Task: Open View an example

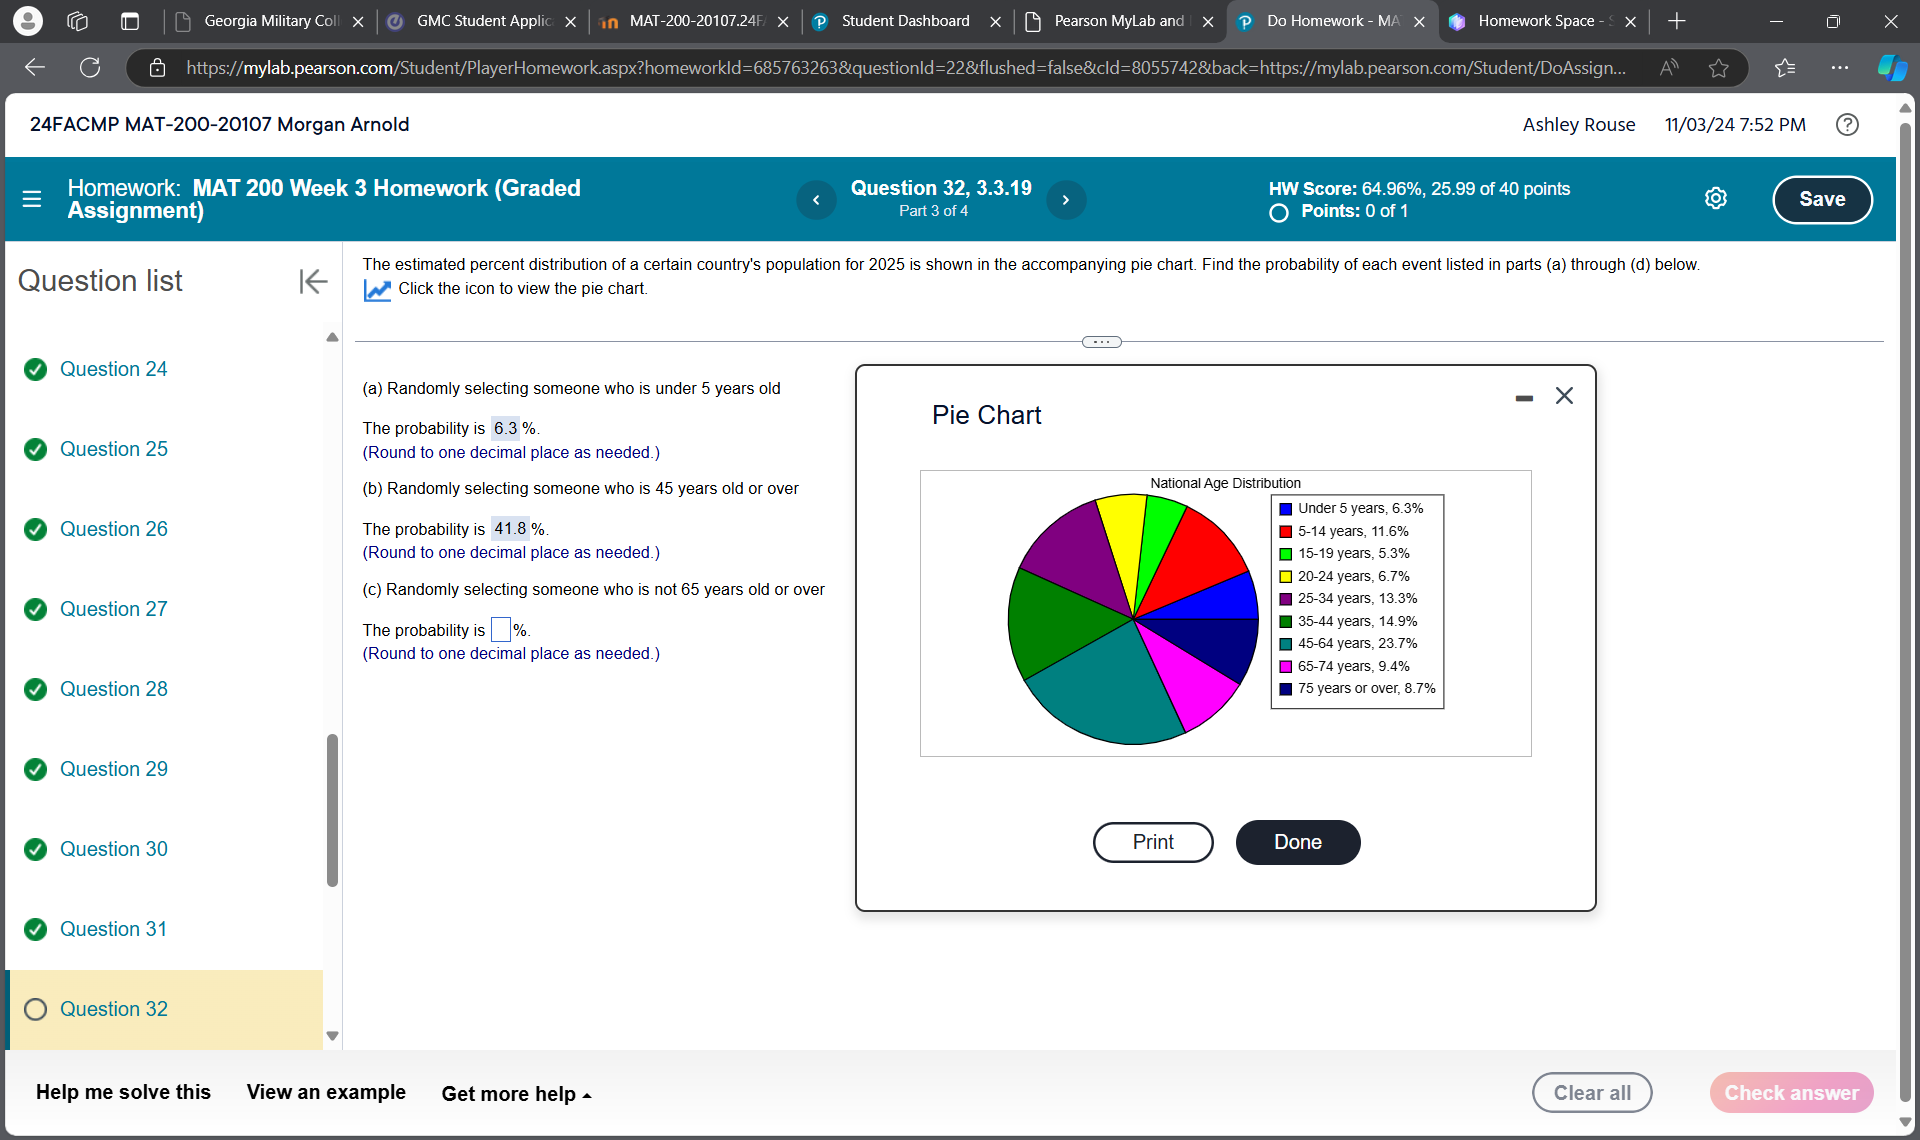Action: tap(326, 1092)
